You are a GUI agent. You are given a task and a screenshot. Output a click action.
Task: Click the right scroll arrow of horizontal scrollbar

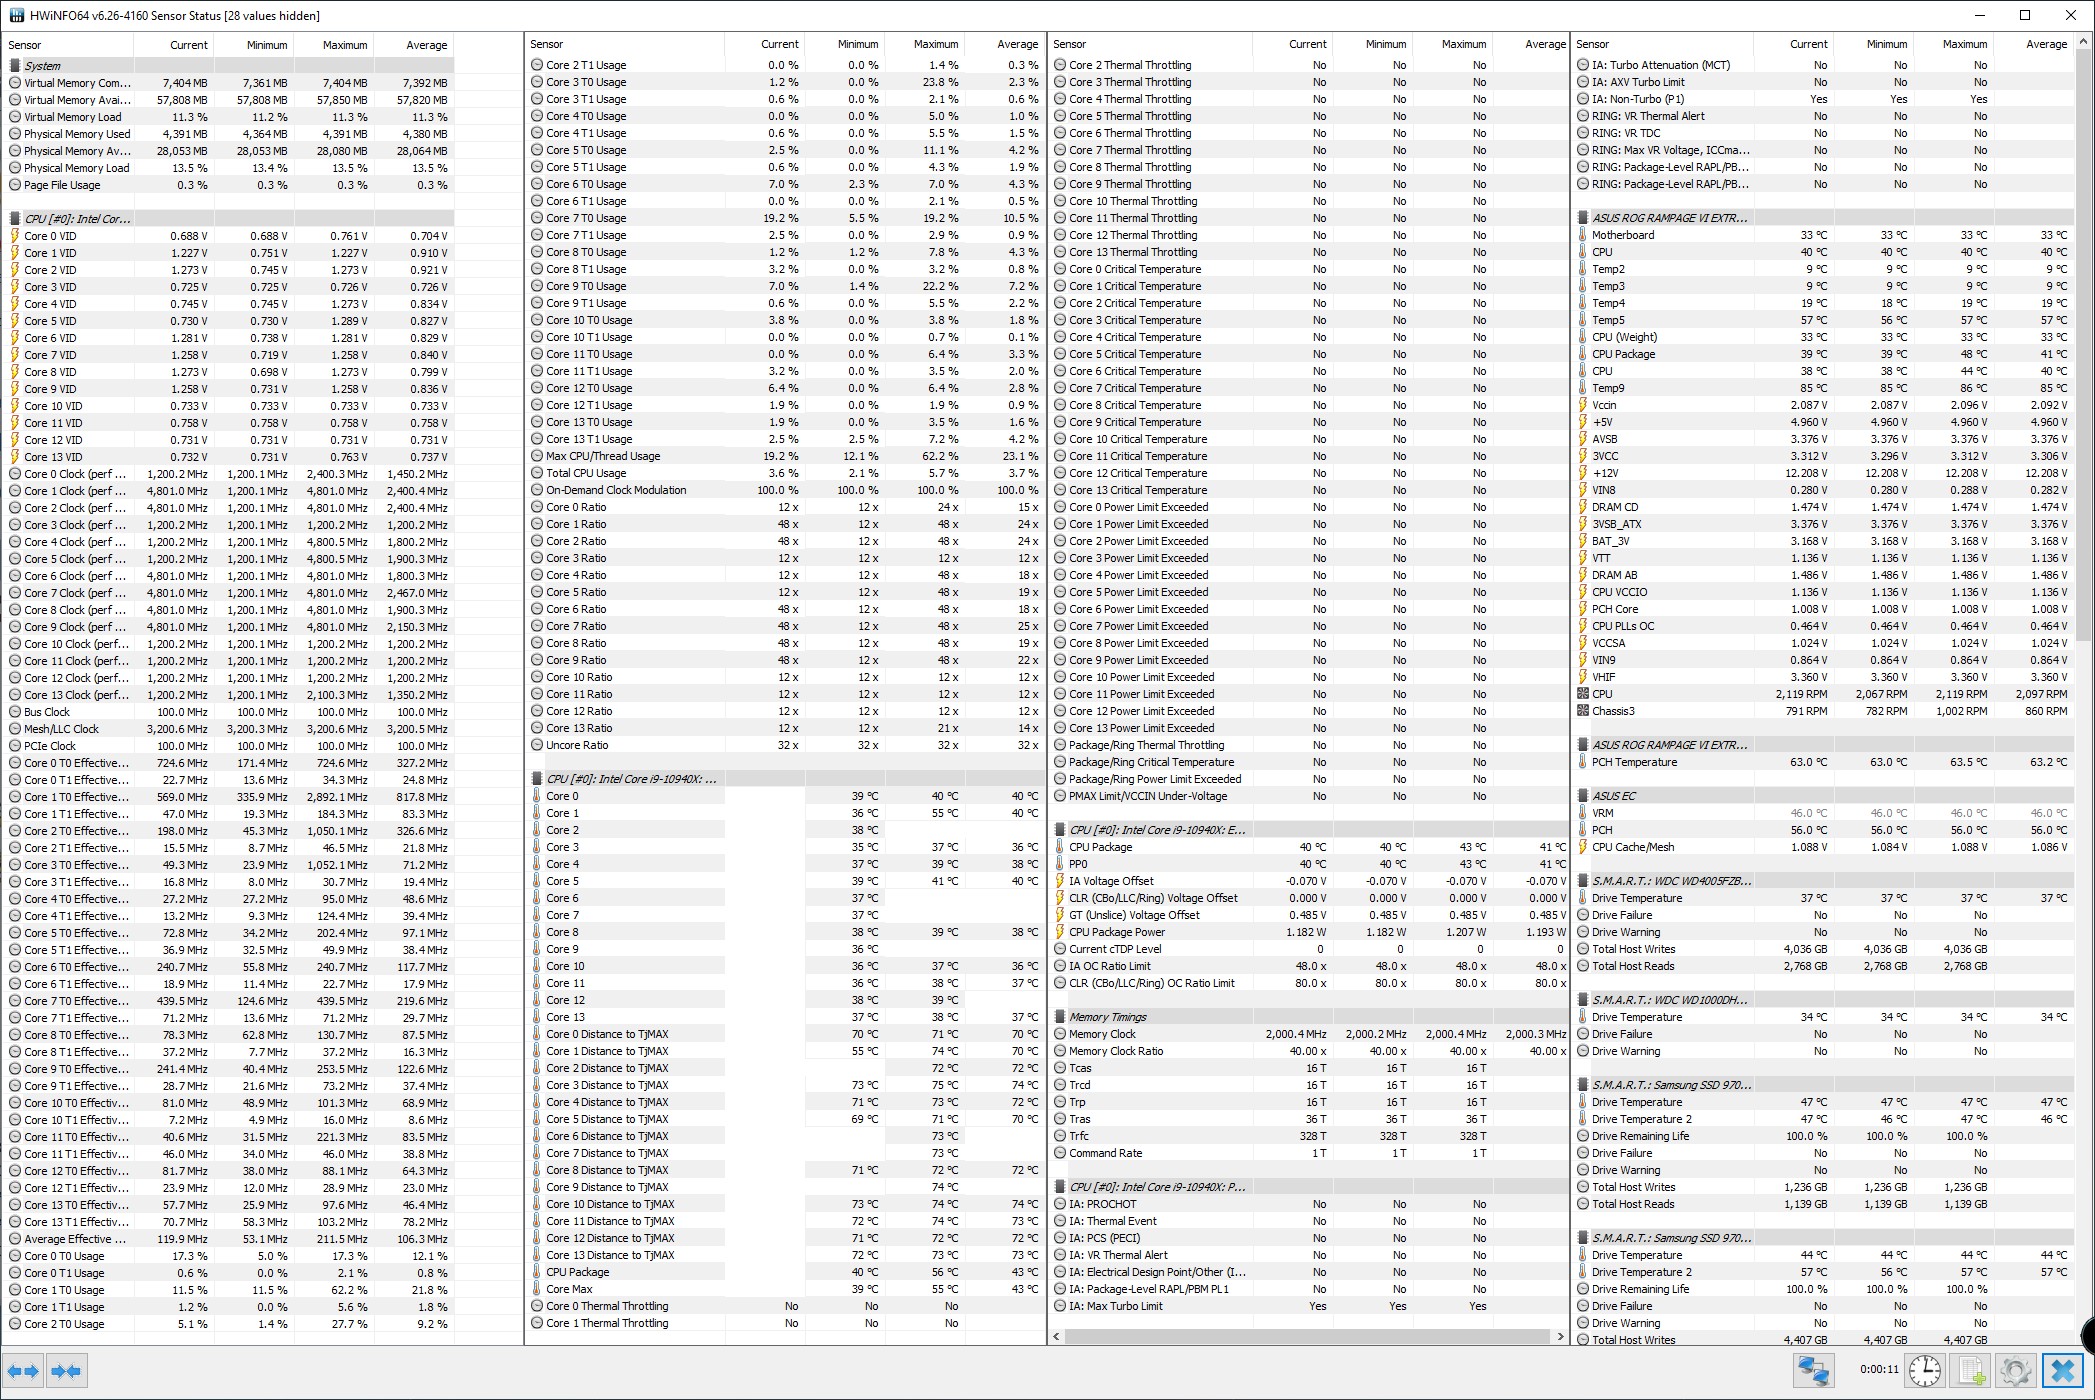pyautogui.click(x=1560, y=1336)
